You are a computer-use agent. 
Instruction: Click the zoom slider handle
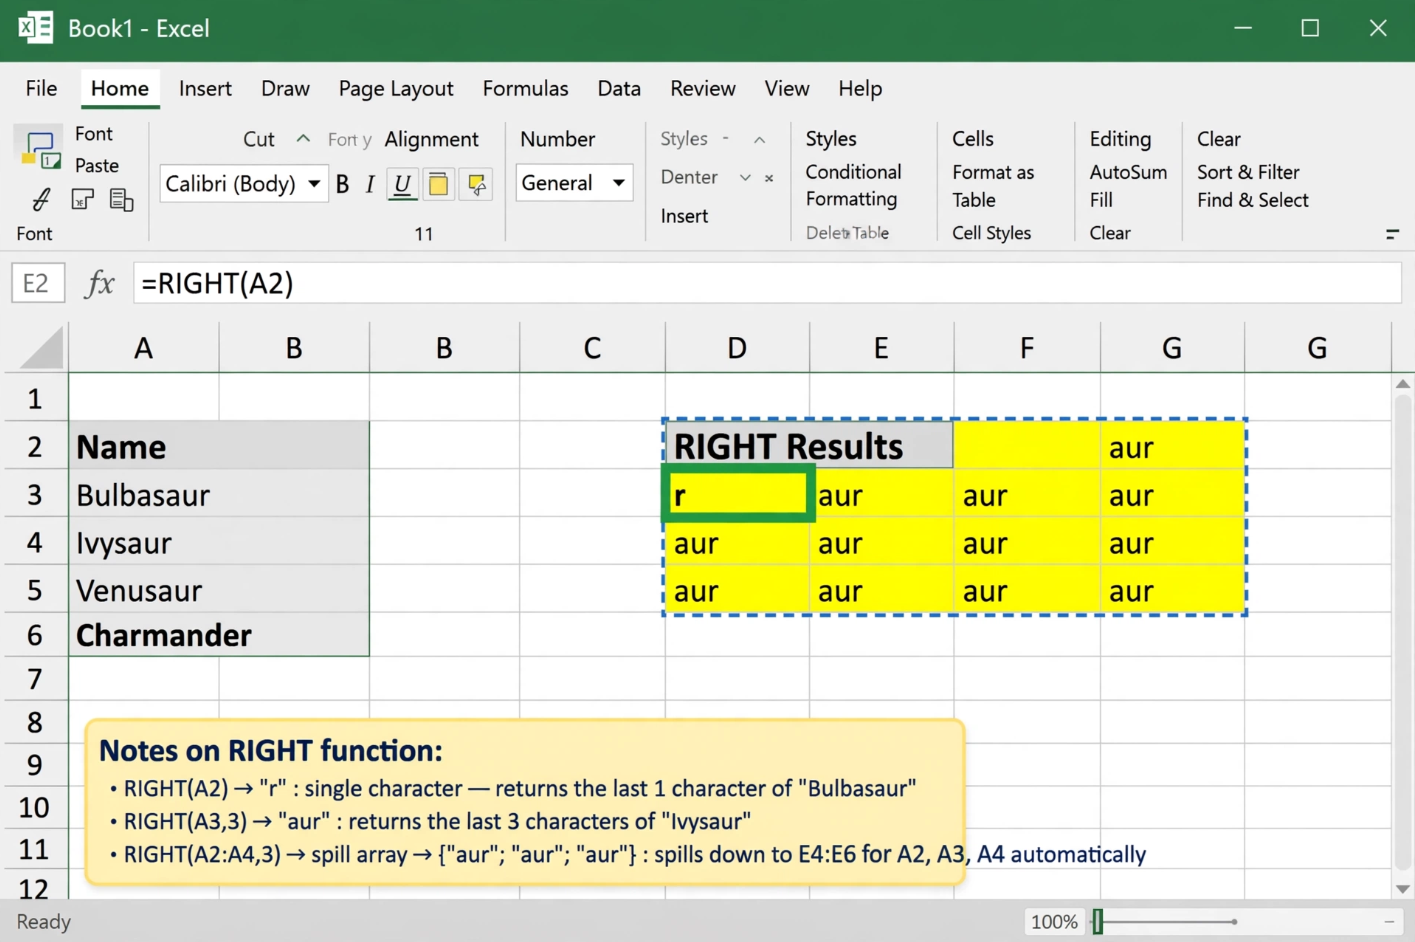(x=1098, y=921)
